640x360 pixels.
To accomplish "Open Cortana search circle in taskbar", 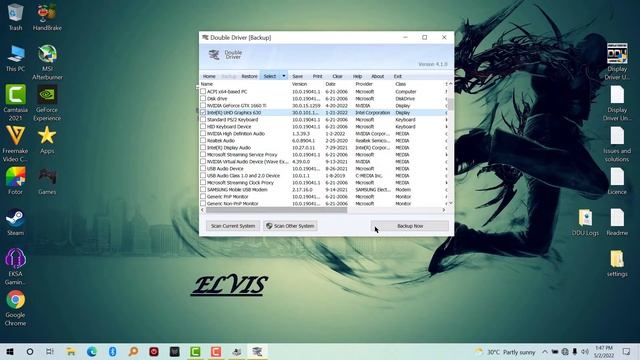I will point(30,351).
